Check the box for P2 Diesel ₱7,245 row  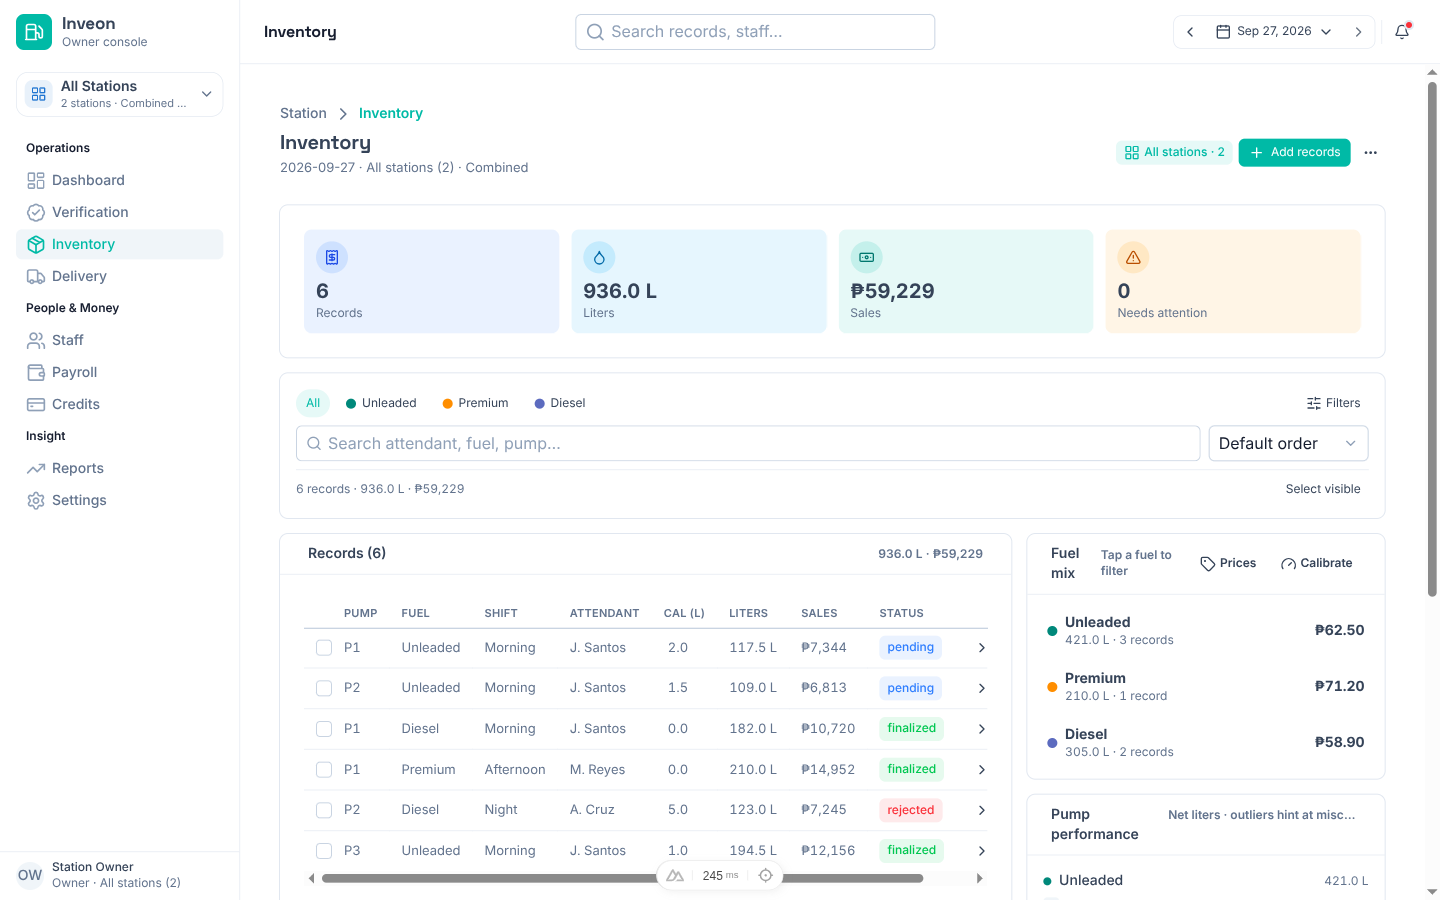pos(324,810)
